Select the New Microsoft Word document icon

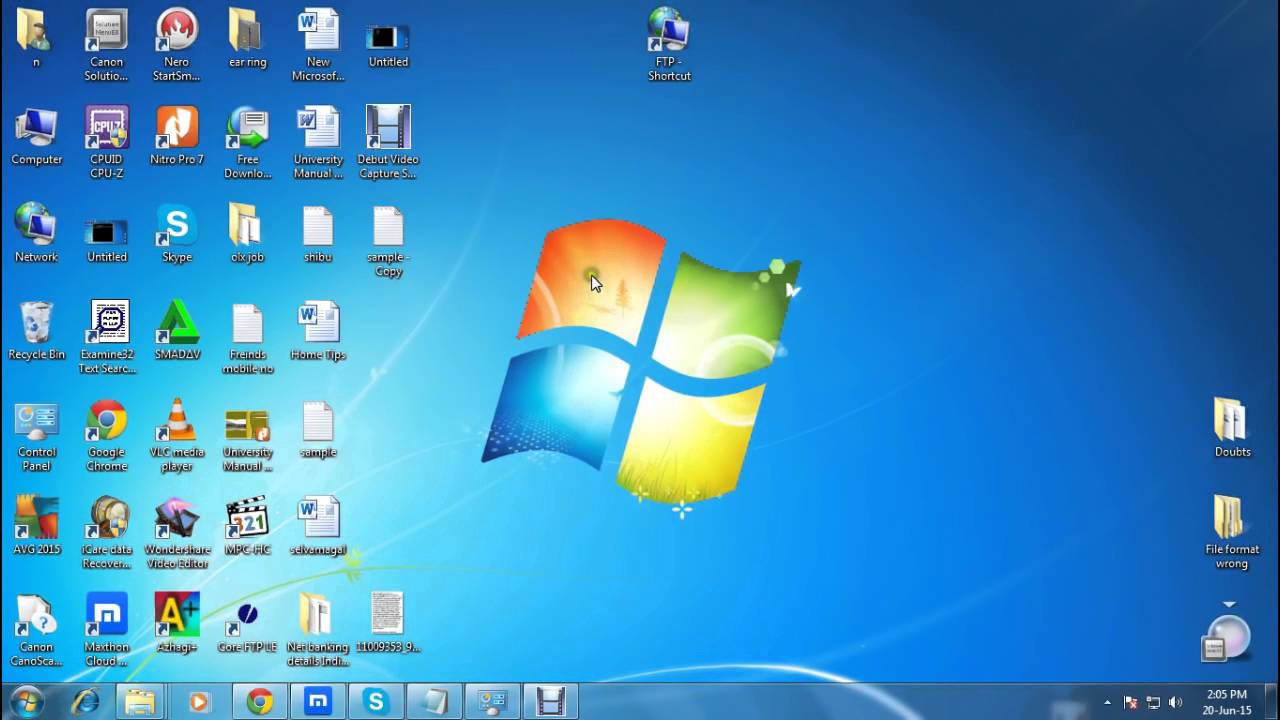pos(318,45)
